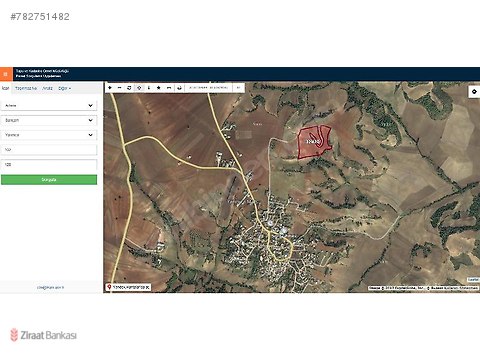Zoom out with the minus icon
480x360 pixels.
pyautogui.click(x=120, y=88)
